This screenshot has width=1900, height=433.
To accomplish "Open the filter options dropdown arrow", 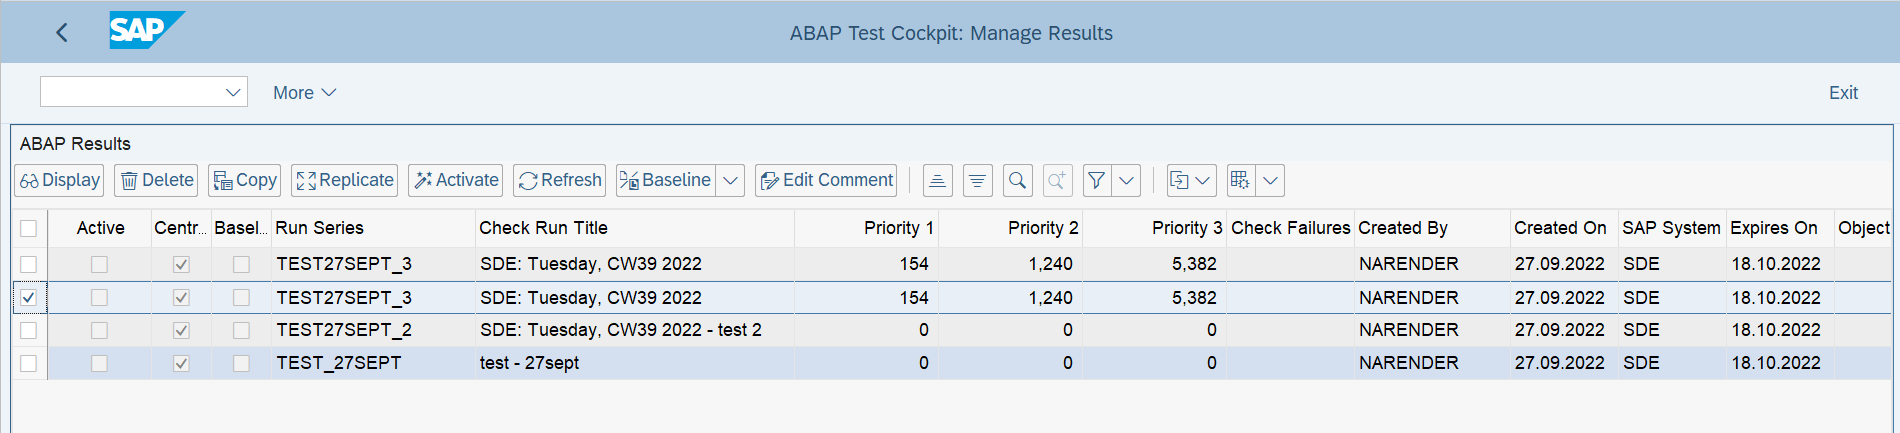I will point(1127,180).
